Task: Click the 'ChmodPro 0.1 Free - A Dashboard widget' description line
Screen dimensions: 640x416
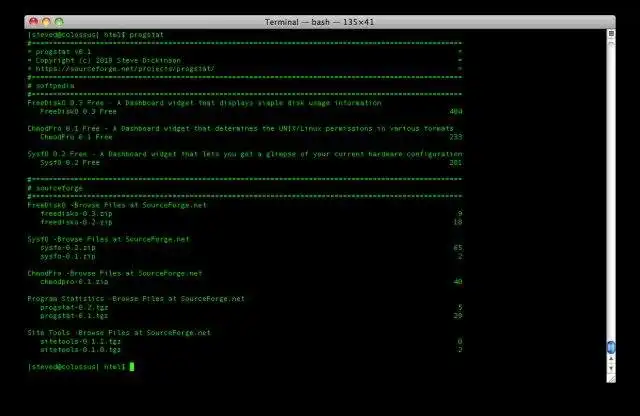Action: point(240,129)
